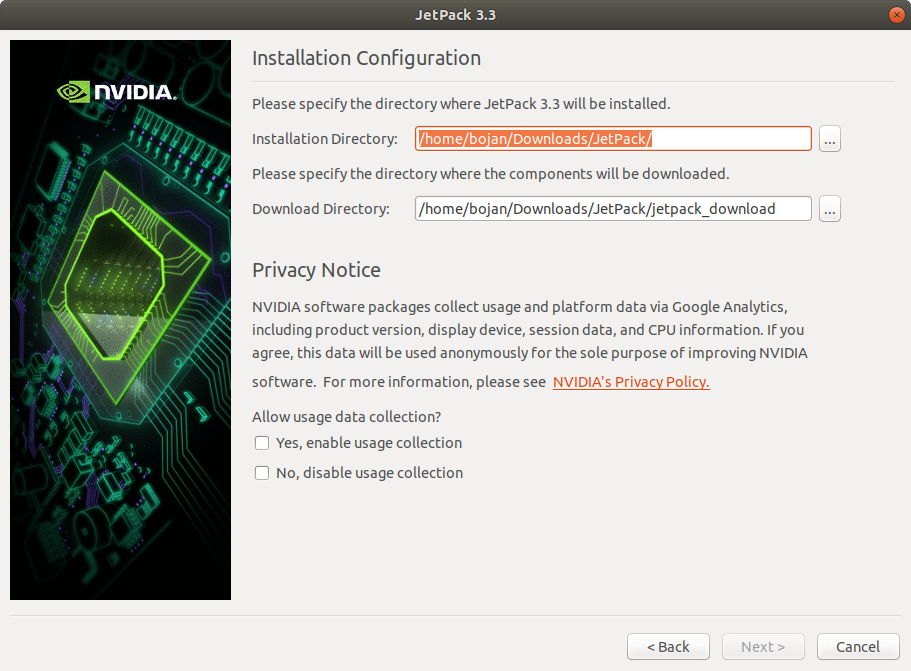Image resolution: width=911 pixels, height=671 pixels.
Task: Click the 'Allow usage data collection?' text
Action: (347, 417)
